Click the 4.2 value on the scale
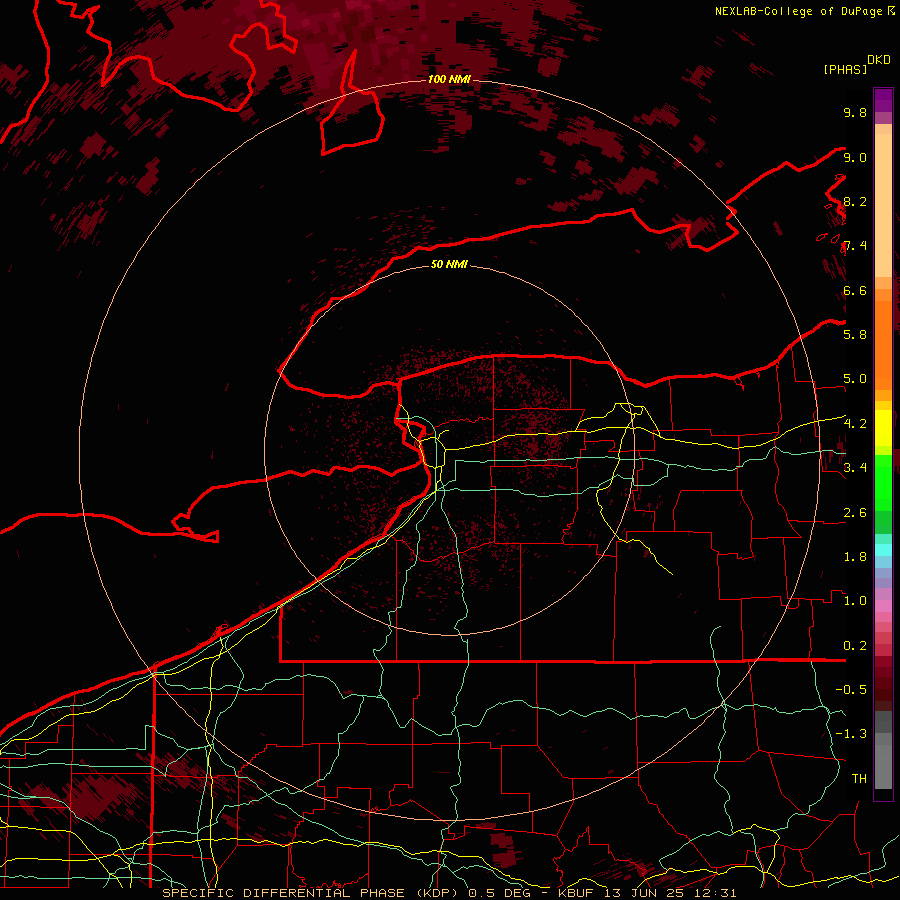This screenshot has width=900, height=900. pos(855,423)
